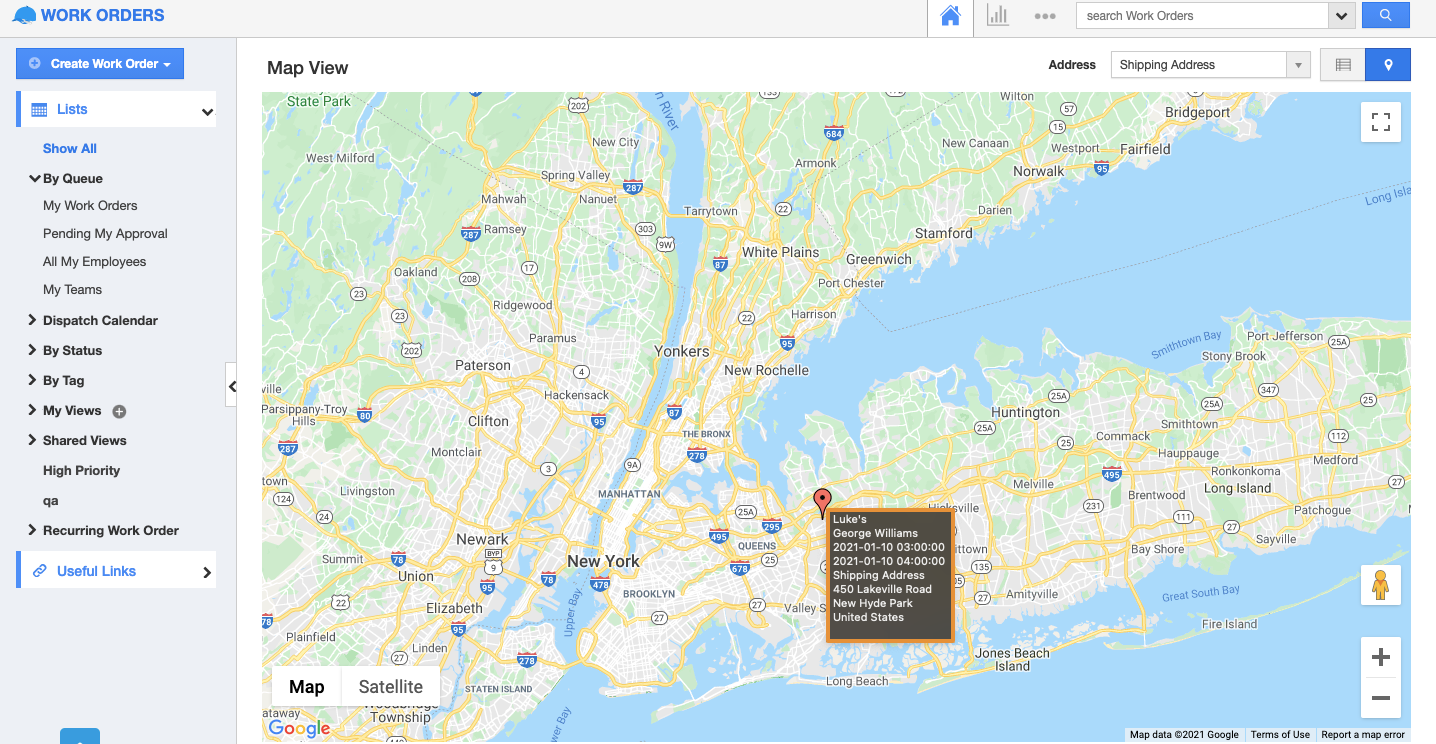Collapse the By Queue group
The width and height of the screenshot is (1436, 744).
35,178
